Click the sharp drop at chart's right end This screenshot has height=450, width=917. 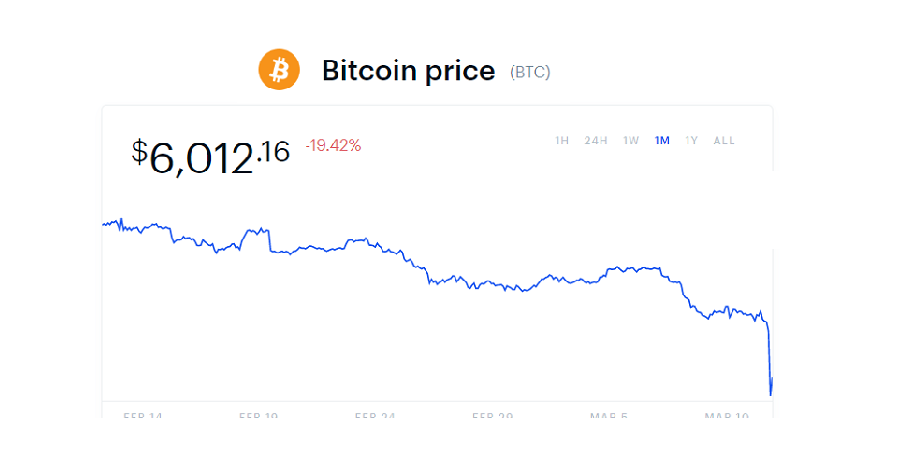(x=768, y=350)
